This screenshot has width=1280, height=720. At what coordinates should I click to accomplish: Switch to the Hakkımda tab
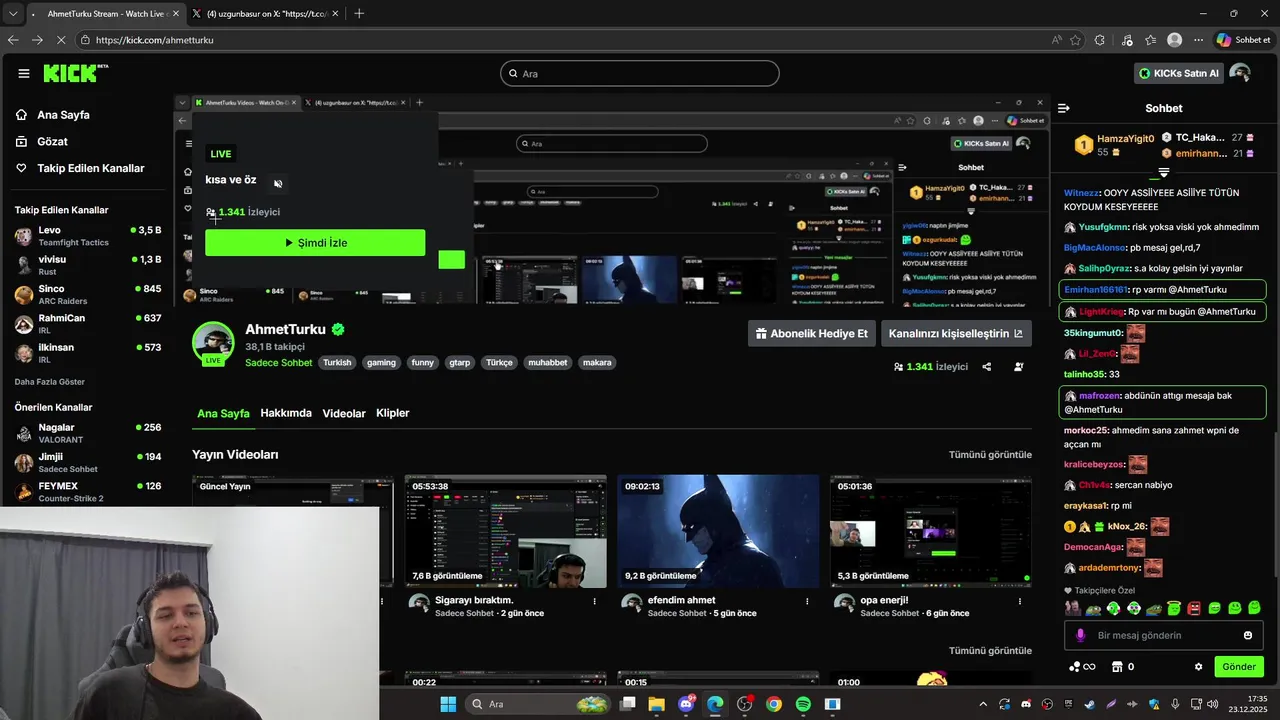click(286, 413)
